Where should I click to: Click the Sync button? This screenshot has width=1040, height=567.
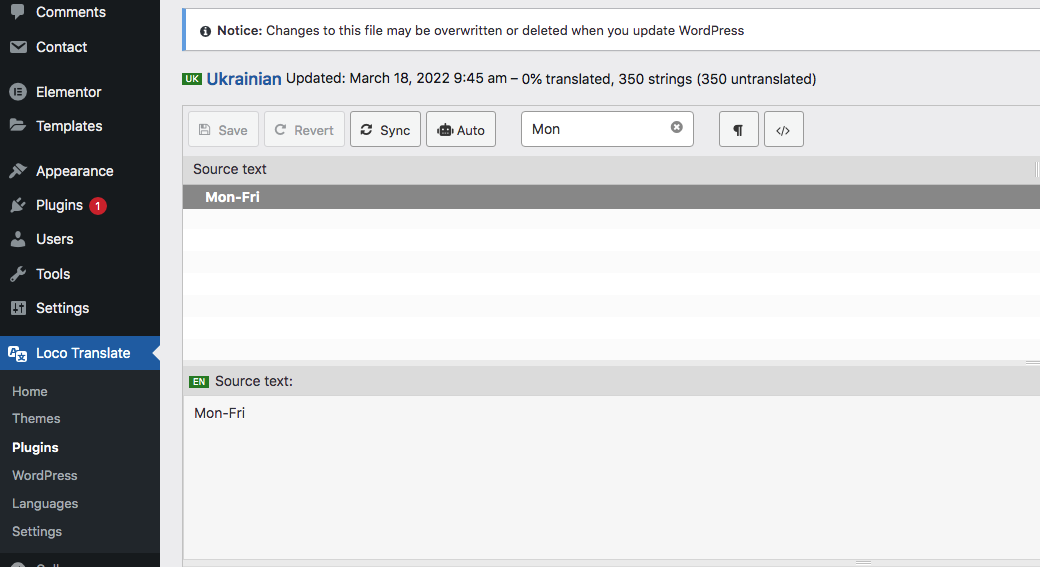(x=385, y=129)
